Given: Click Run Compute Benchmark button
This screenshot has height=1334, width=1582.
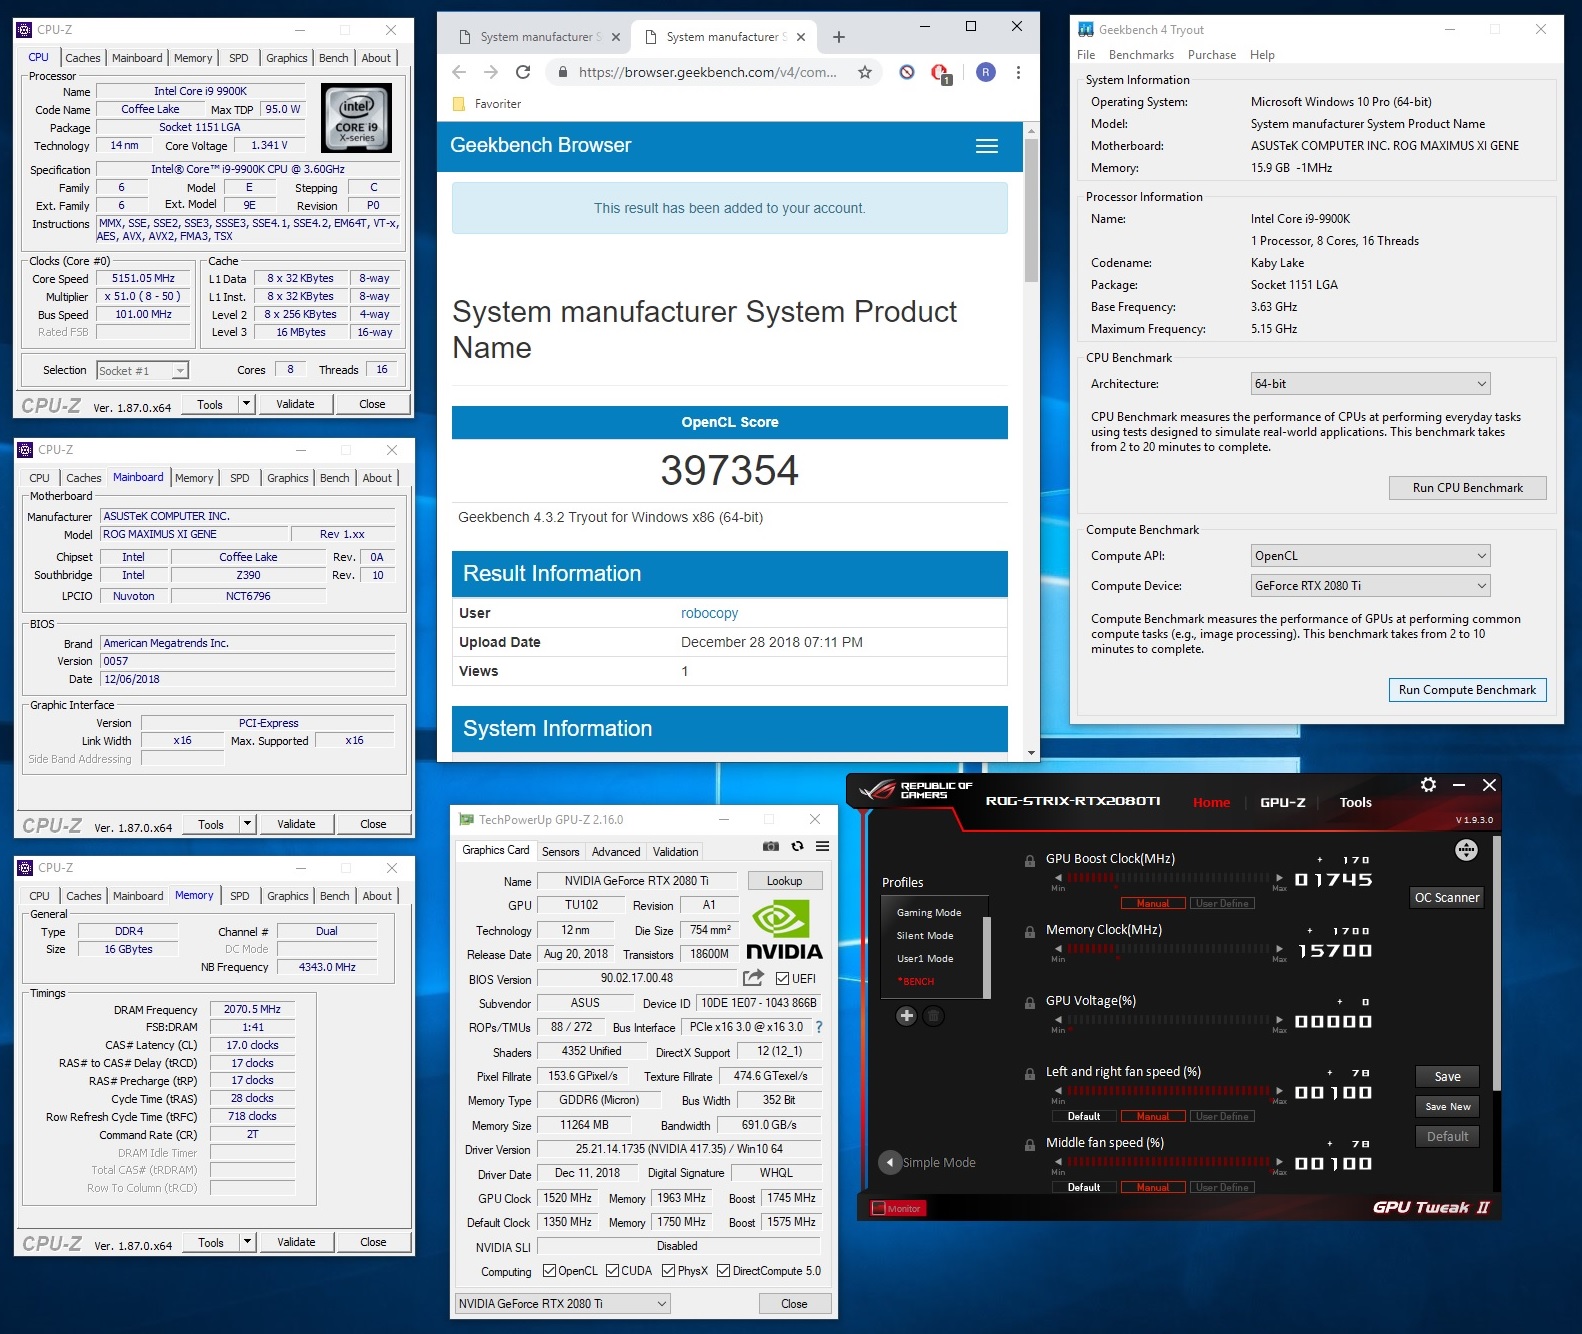Looking at the screenshot, I should pyautogui.click(x=1467, y=690).
